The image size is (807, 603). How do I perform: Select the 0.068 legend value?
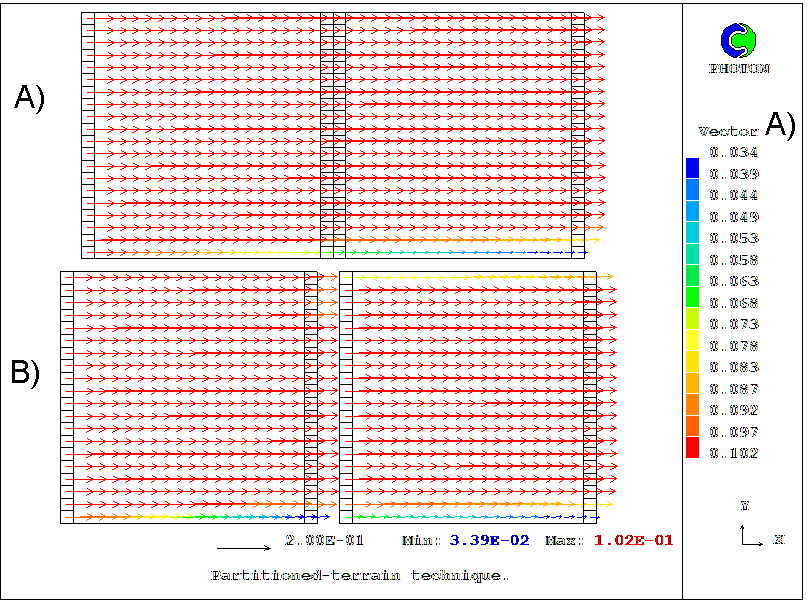click(x=733, y=303)
